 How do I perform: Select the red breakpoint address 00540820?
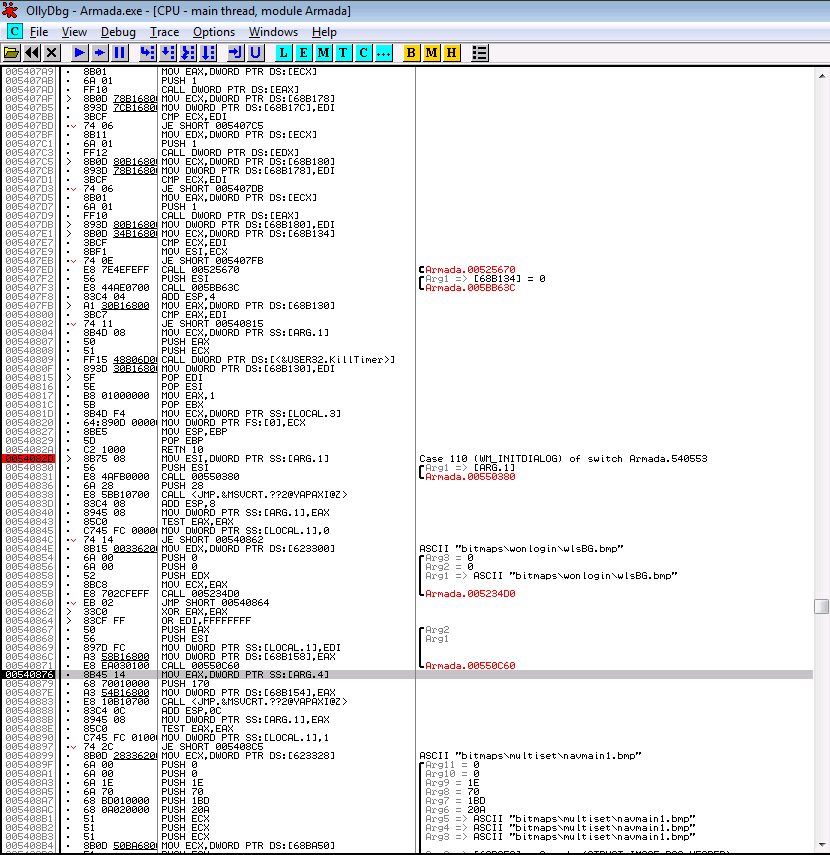29,459
